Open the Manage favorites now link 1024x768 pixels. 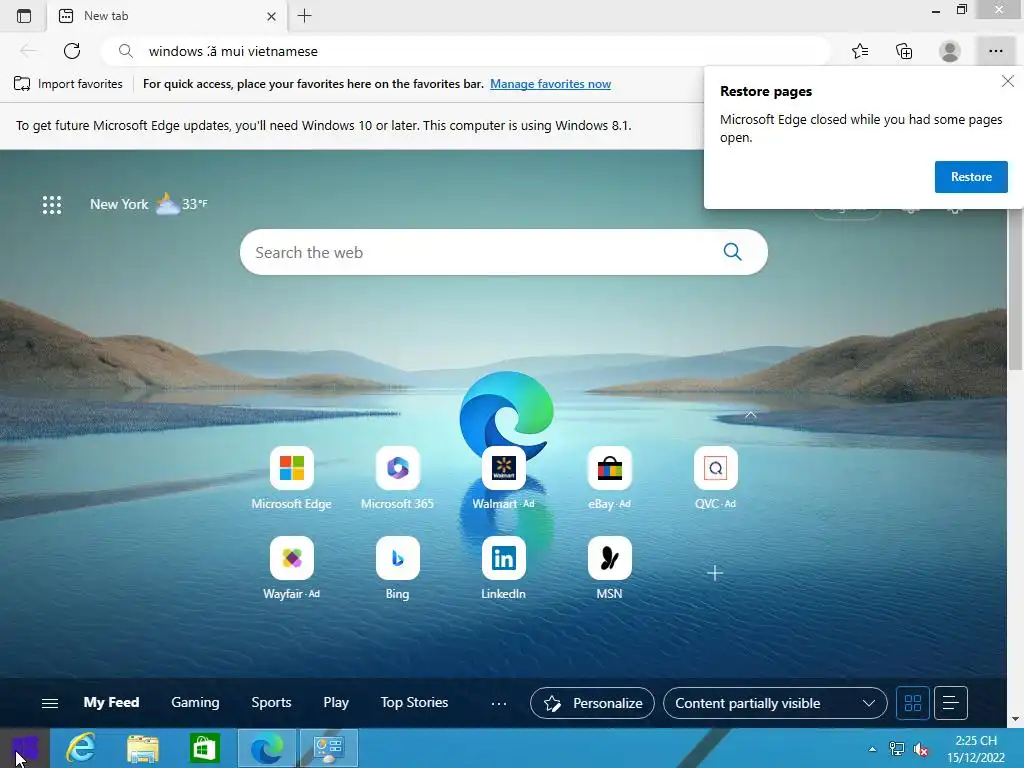click(x=551, y=84)
